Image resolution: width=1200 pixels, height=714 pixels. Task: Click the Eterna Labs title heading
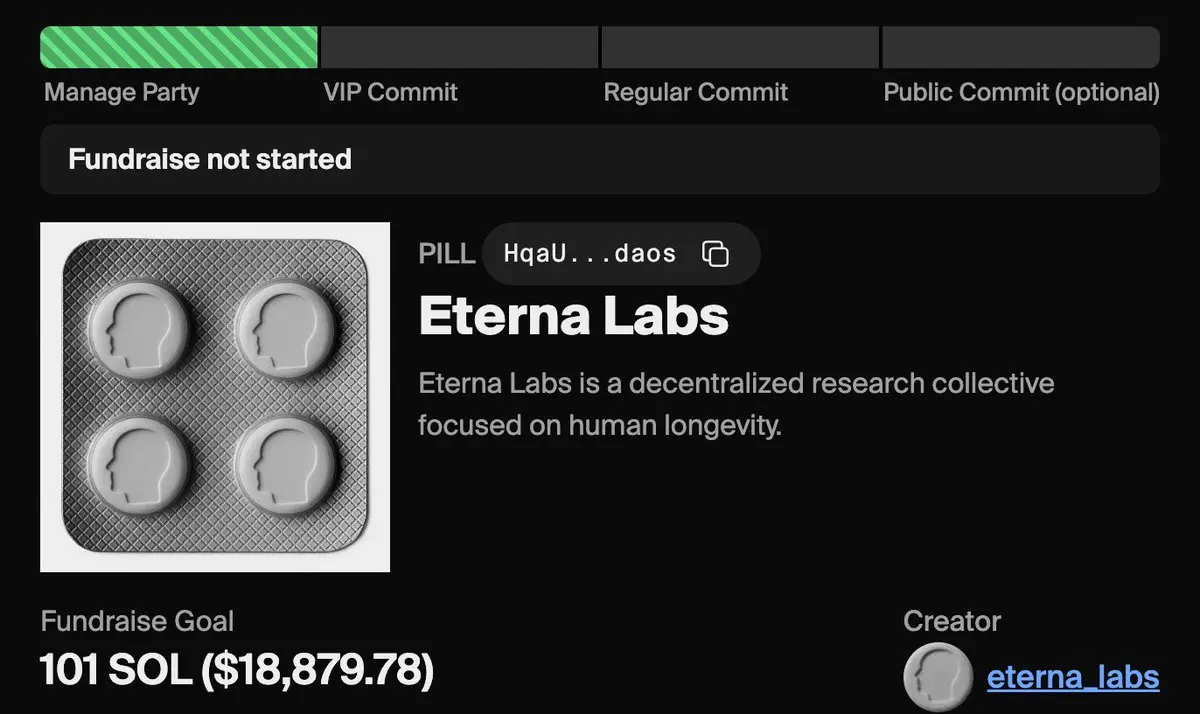[x=574, y=316]
